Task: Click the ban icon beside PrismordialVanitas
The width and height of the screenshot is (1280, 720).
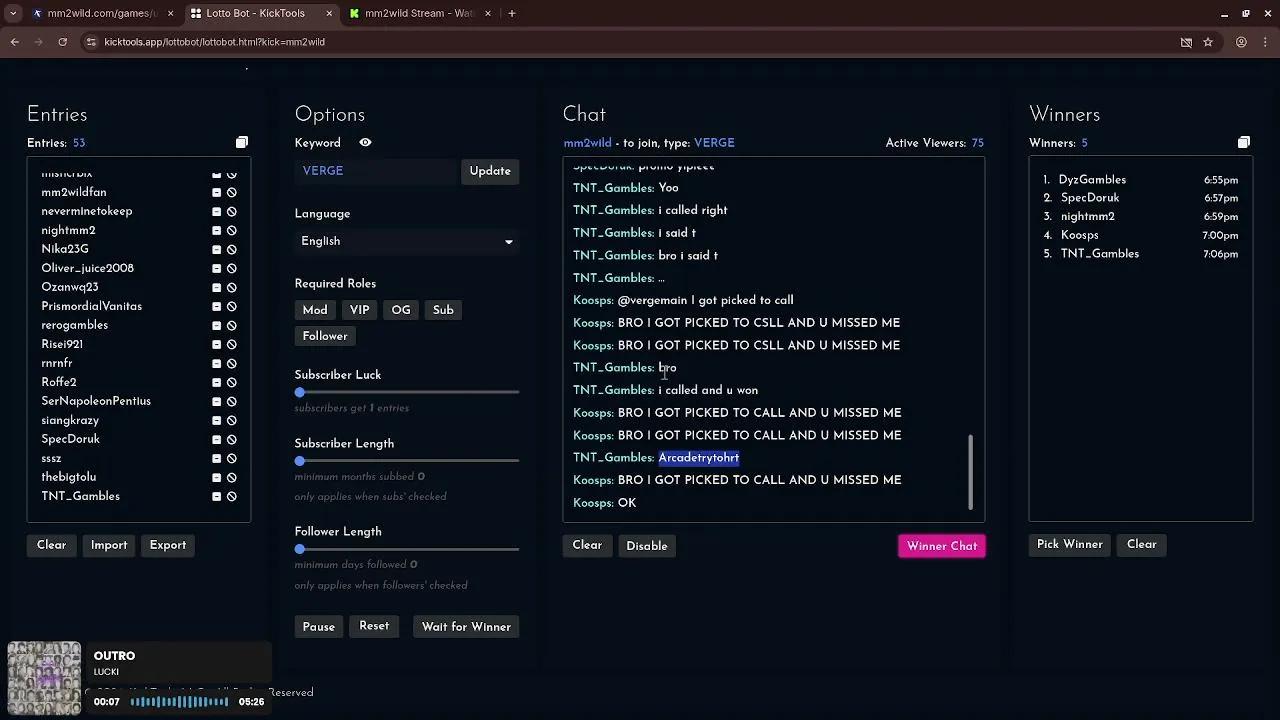Action: coord(232,306)
